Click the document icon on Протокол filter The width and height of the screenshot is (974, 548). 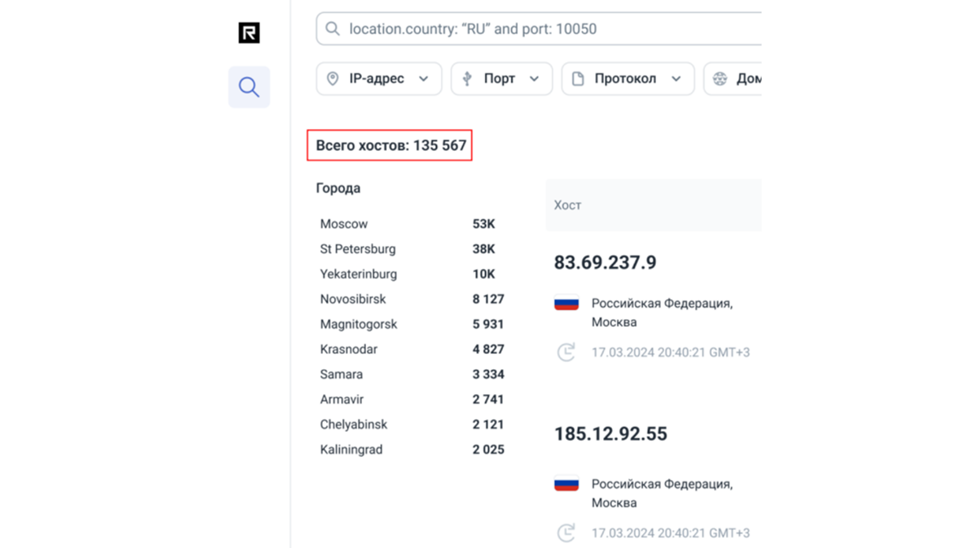(x=578, y=79)
